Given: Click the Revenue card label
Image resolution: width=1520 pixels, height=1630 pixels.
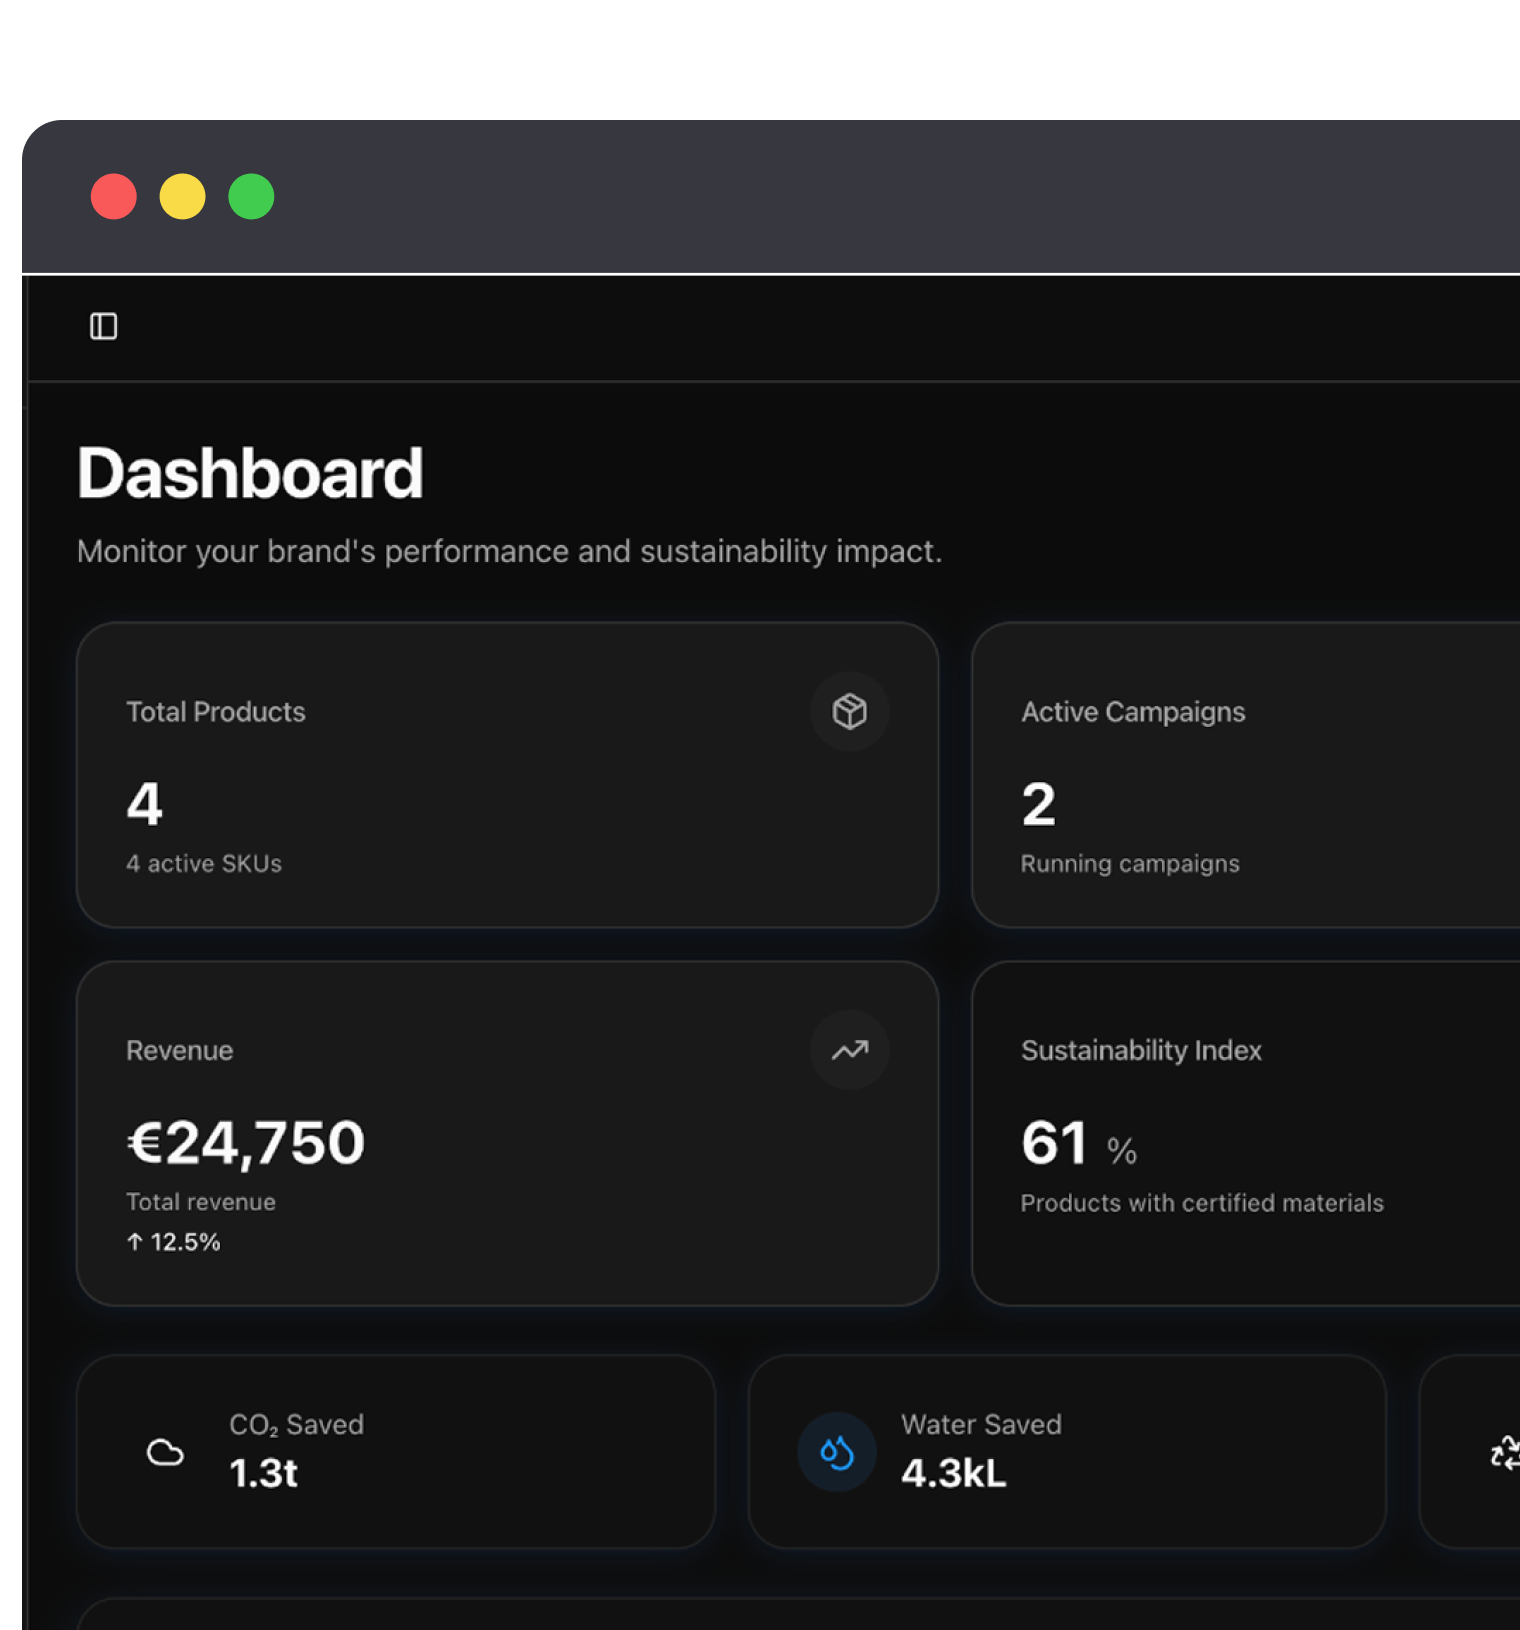Looking at the screenshot, I should 180,1051.
